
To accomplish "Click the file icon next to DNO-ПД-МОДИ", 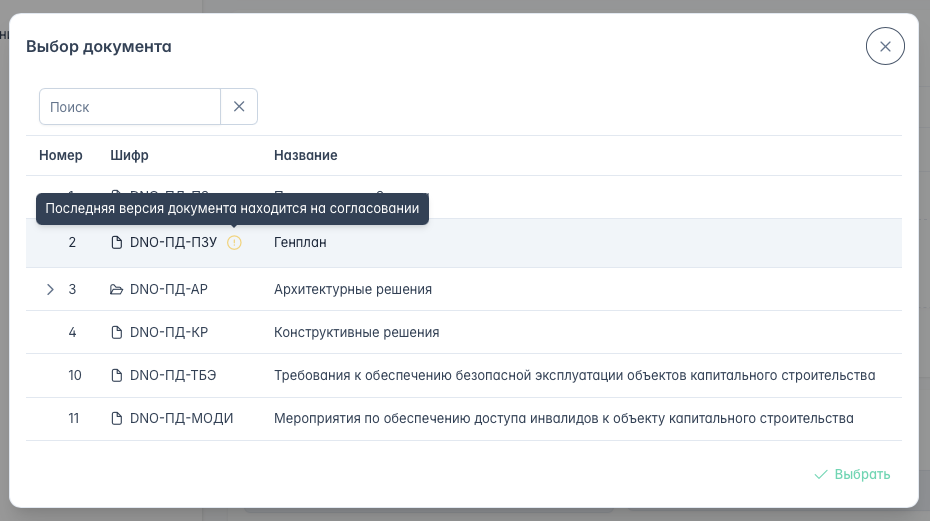I will tap(117, 419).
